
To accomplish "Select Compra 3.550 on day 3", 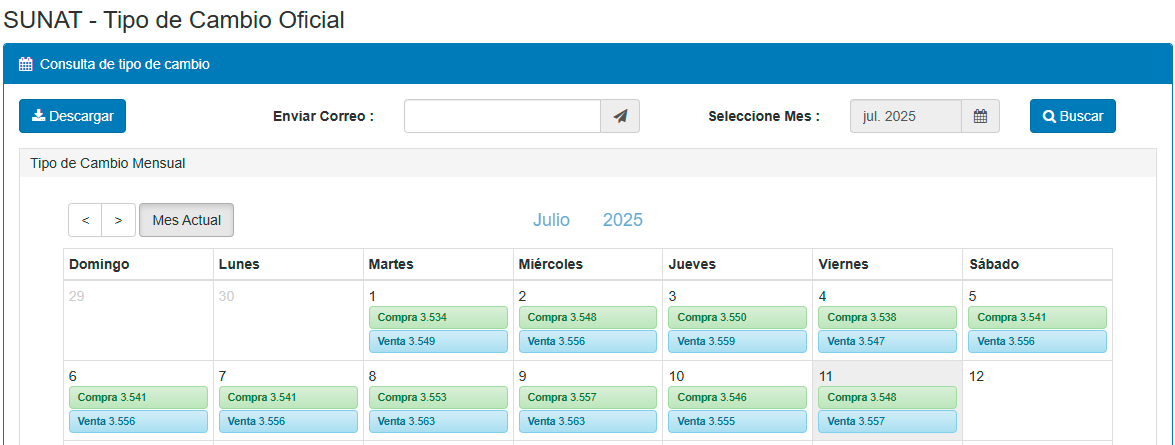I will point(738,318).
